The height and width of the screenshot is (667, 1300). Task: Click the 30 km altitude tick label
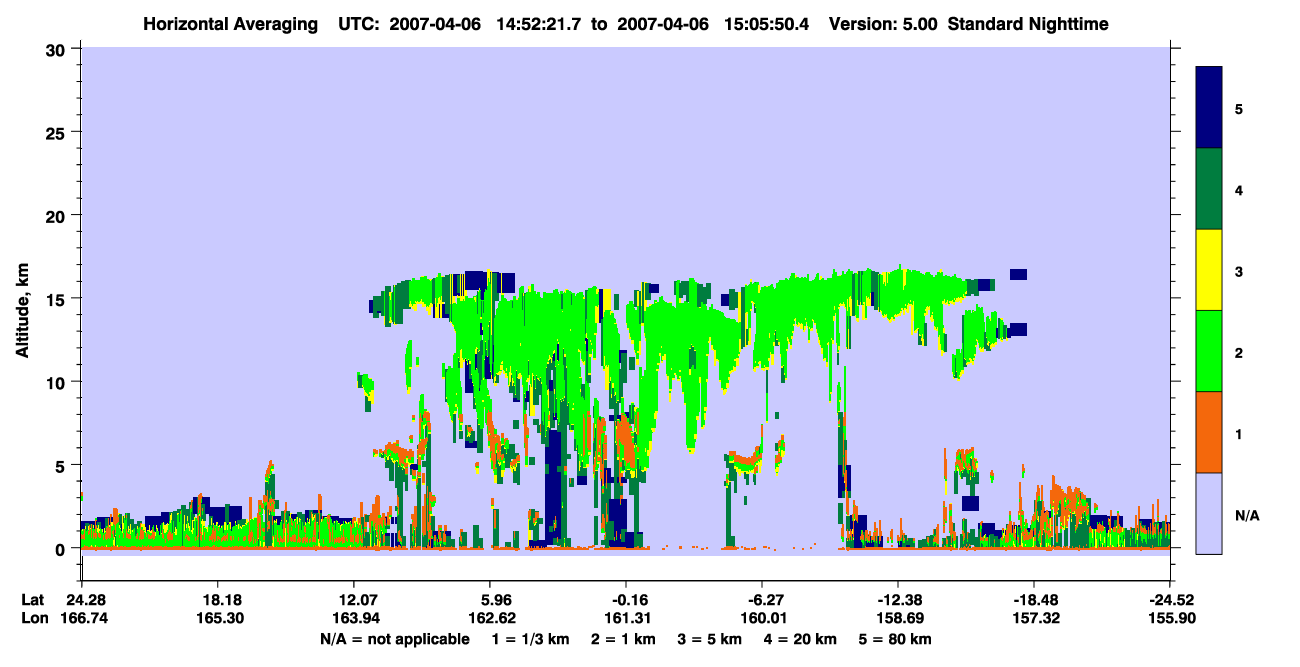tap(59, 49)
